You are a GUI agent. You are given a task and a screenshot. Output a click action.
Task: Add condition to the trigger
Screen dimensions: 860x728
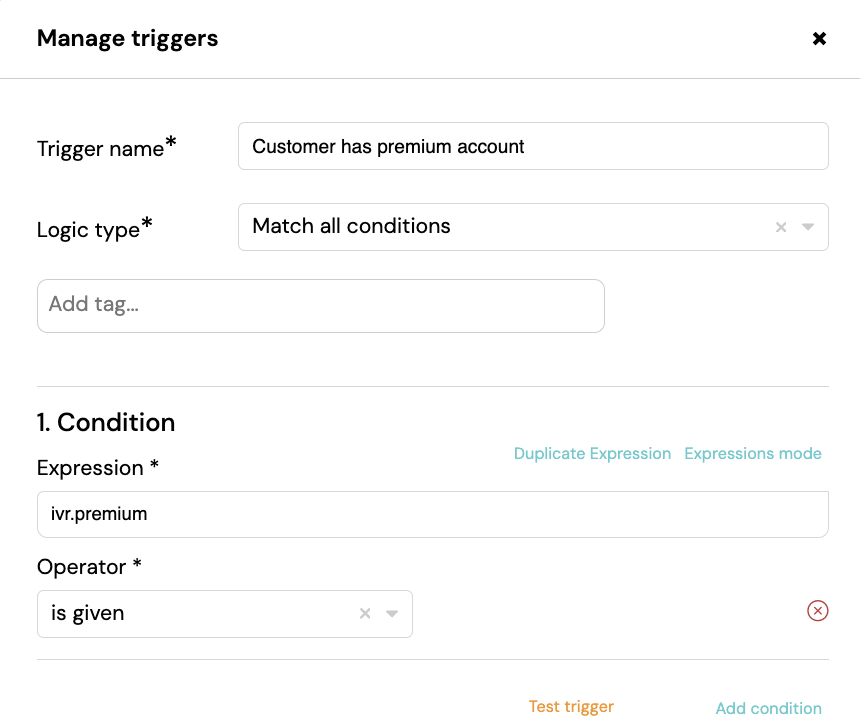(768, 708)
